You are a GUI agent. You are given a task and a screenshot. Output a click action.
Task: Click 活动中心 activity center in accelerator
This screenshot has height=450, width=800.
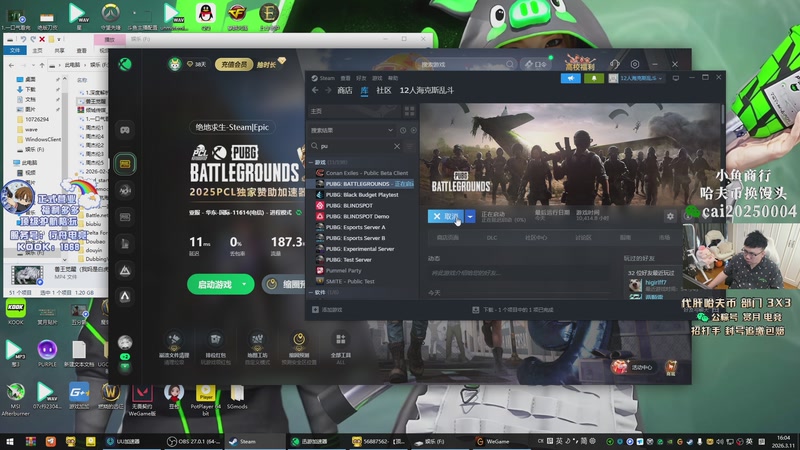633,367
